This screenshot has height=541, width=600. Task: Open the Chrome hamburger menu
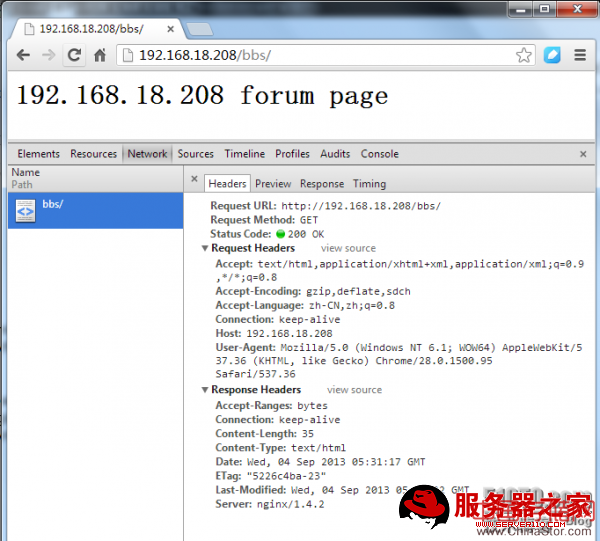(580, 56)
